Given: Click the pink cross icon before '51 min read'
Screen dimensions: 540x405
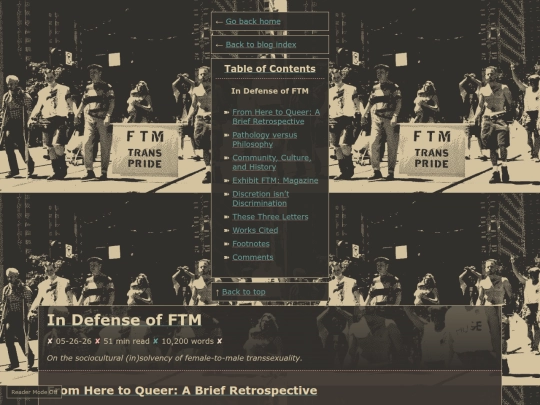Looking at the screenshot, I should coord(97,341).
